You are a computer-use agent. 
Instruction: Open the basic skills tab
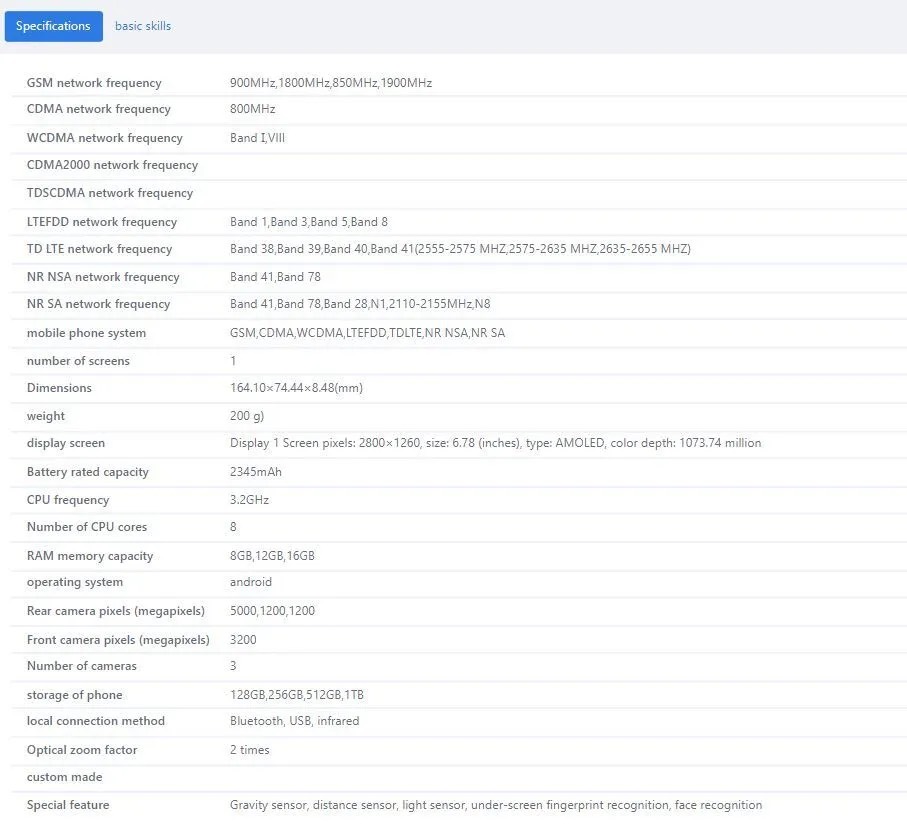coord(143,26)
